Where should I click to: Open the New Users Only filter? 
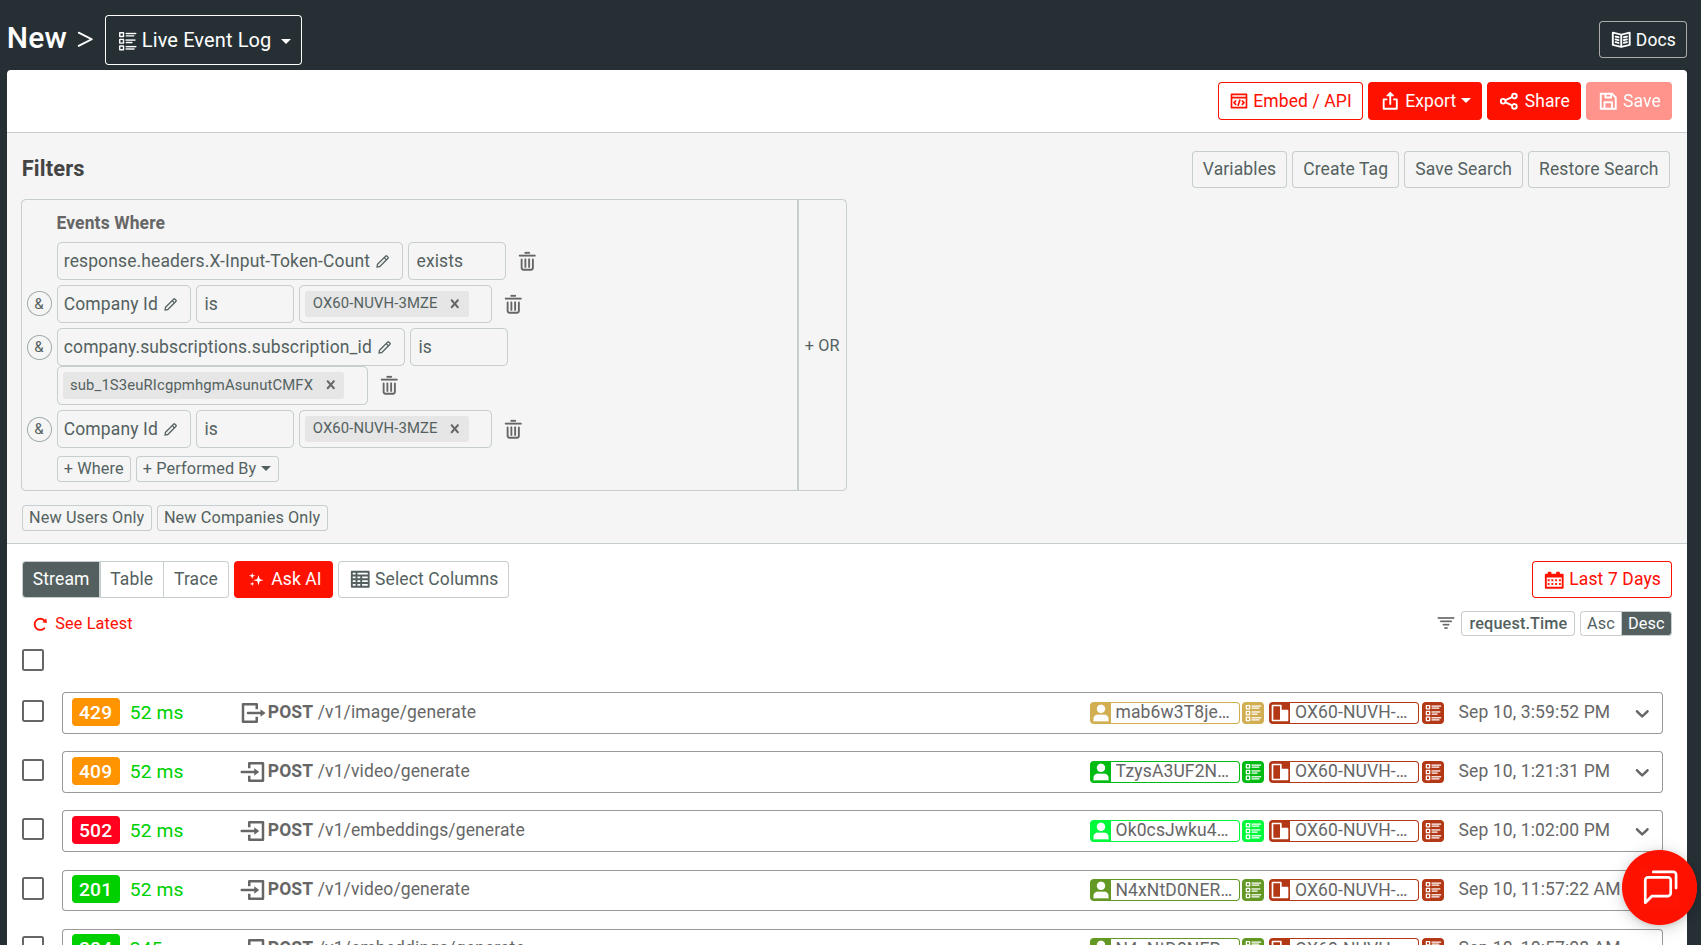(x=86, y=517)
